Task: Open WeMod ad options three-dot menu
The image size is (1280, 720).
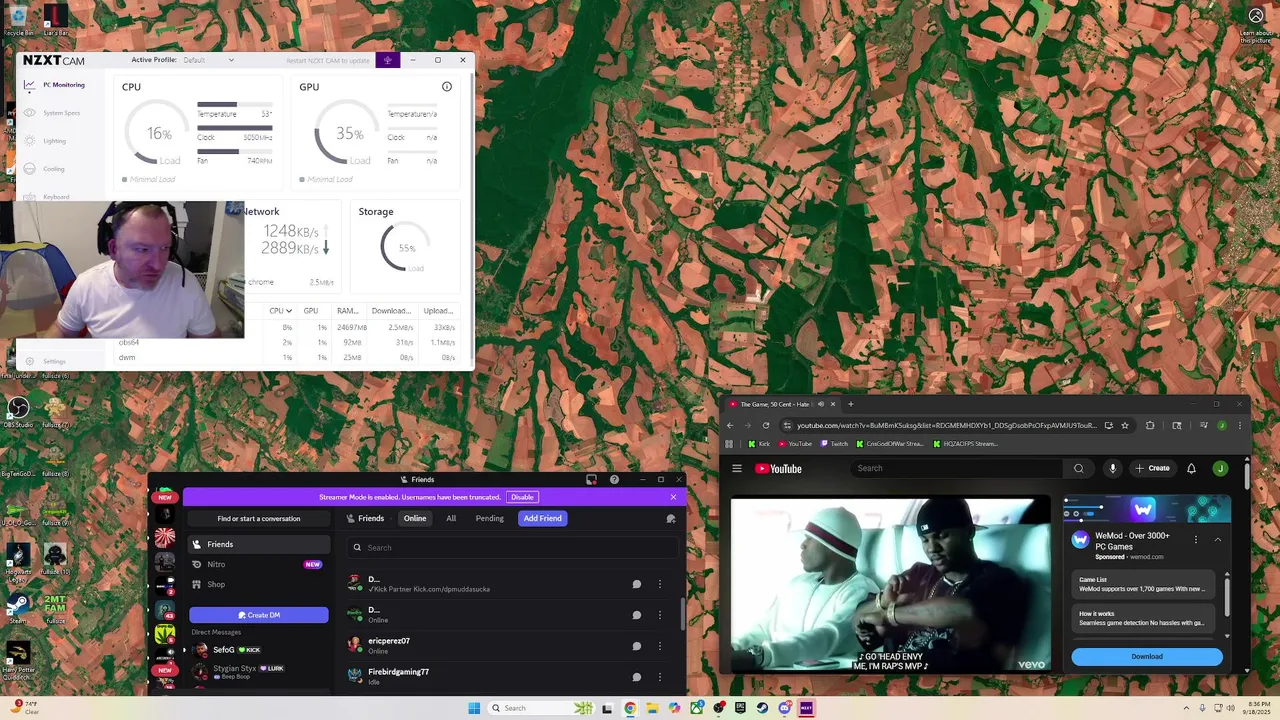Action: tap(1196, 540)
